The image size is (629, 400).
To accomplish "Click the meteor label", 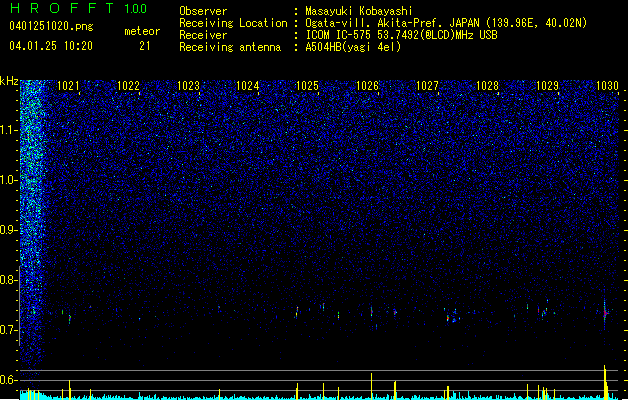I will tap(142, 31).
